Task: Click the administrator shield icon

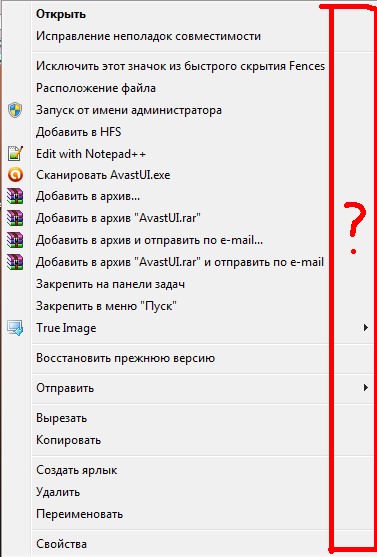Action: click(x=15, y=110)
